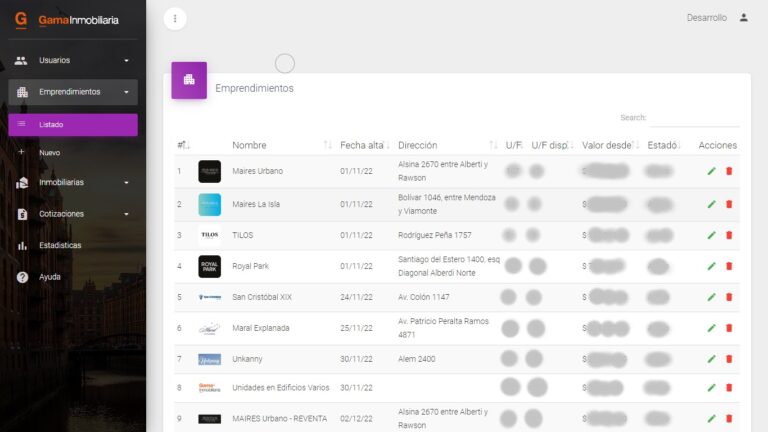Click the Estadísticas bar chart icon
This screenshot has height=432, width=768.
(x=22, y=245)
